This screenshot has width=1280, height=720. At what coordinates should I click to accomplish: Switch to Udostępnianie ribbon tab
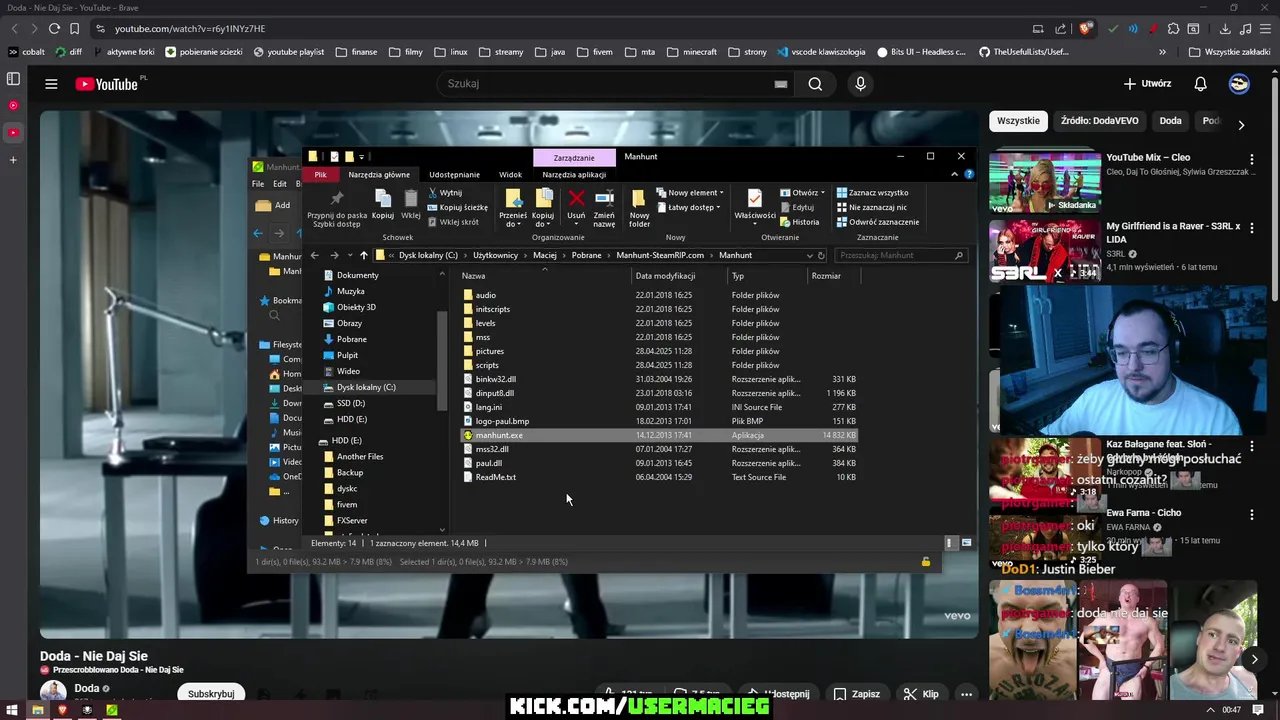[x=454, y=175]
